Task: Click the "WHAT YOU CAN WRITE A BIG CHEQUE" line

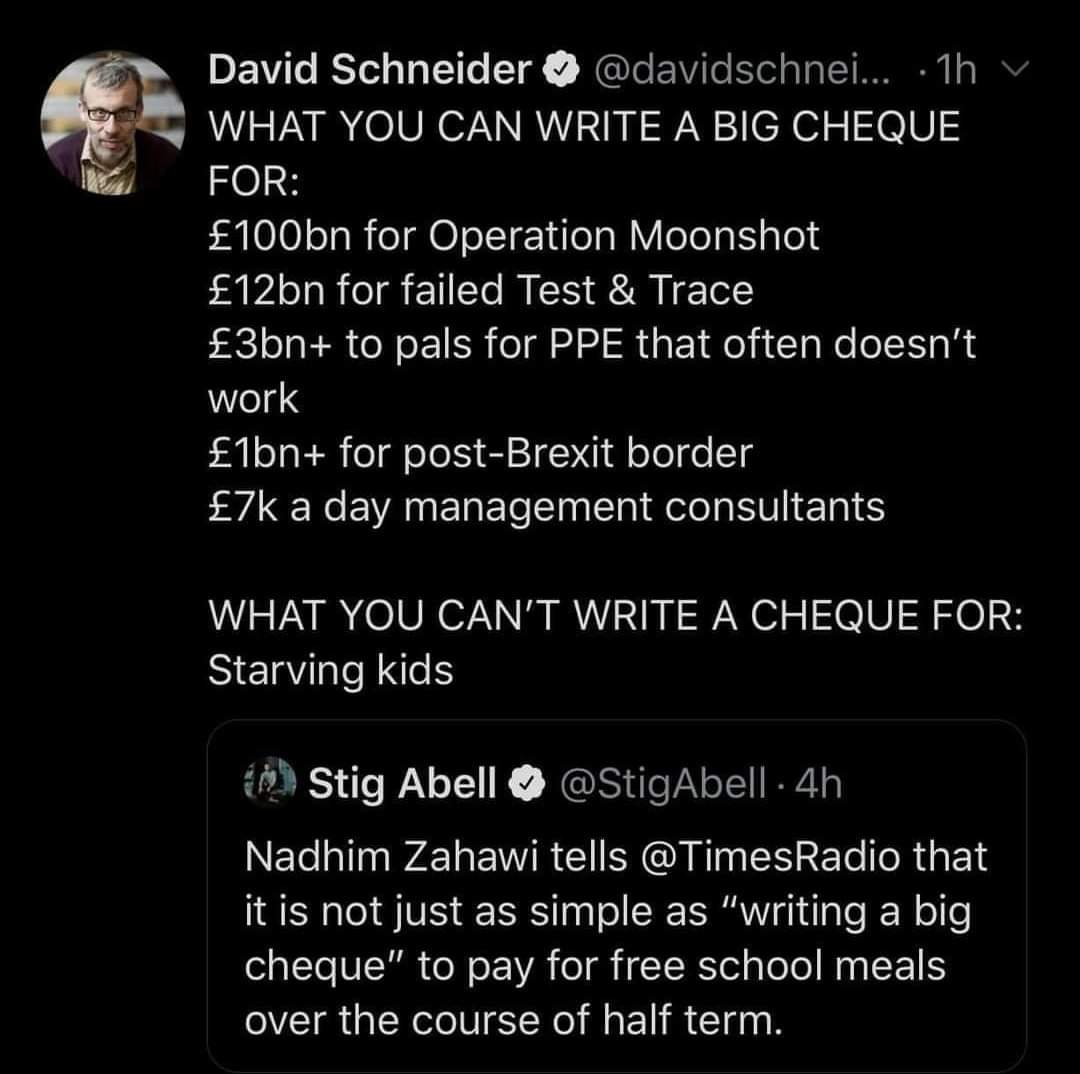Action: (x=583, y=127)
